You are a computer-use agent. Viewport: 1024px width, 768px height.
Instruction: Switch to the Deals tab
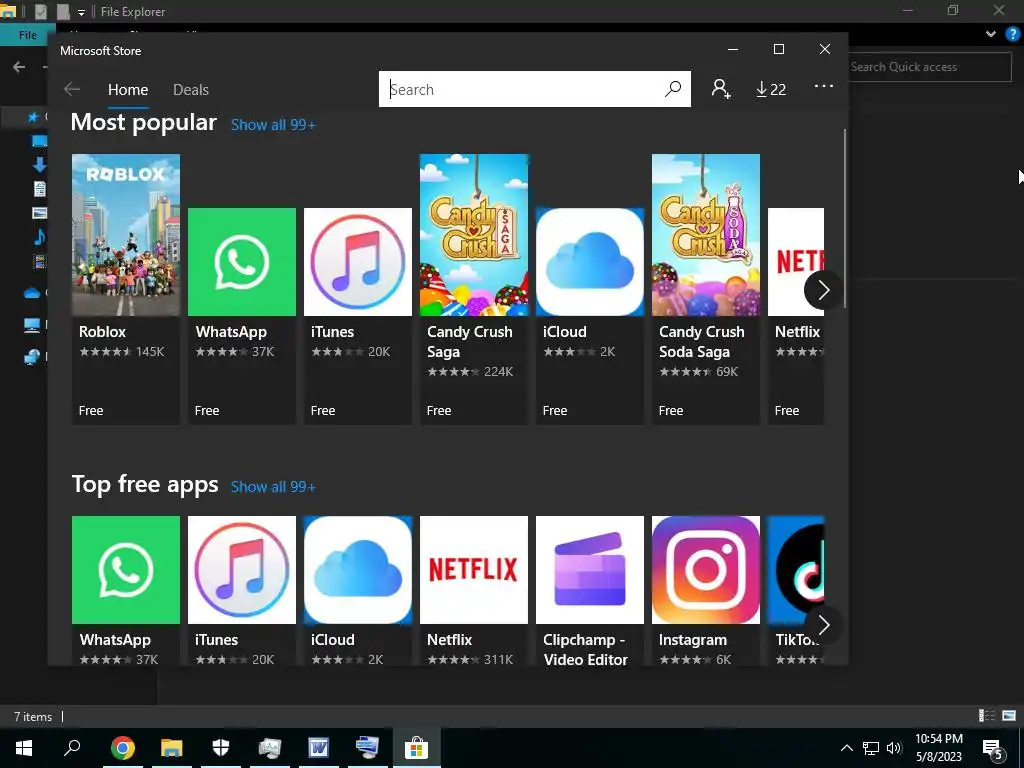click(x=191, y=89)
